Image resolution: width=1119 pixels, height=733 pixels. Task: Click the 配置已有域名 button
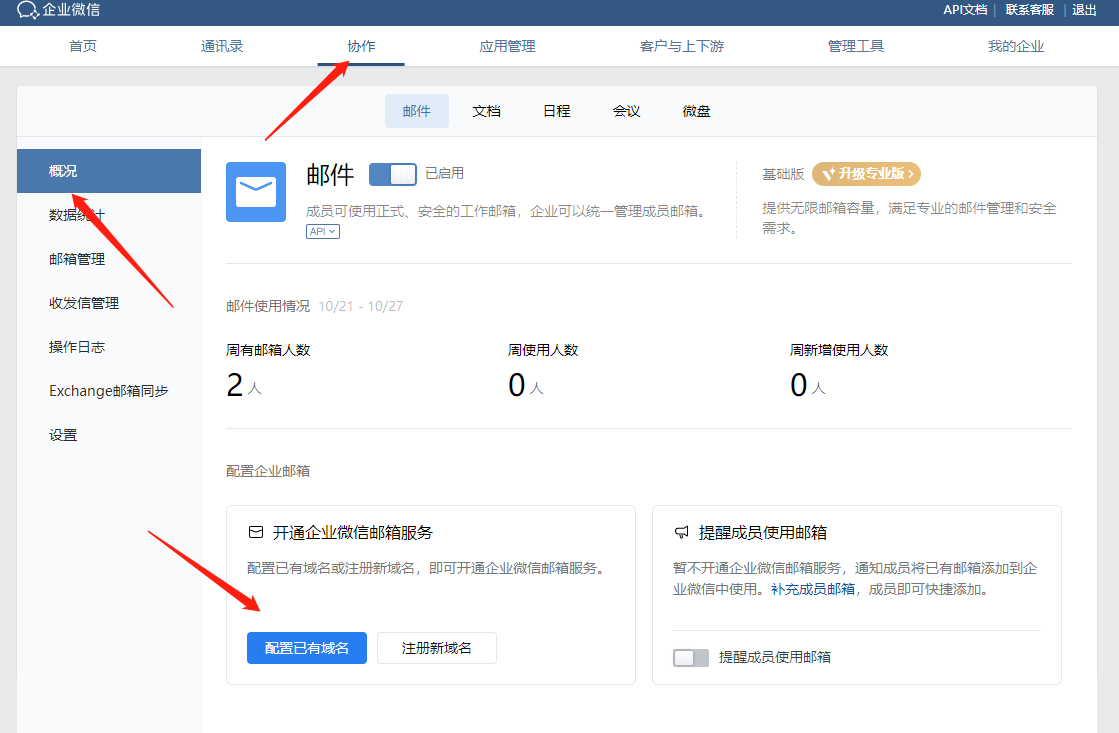pos(307,648)
